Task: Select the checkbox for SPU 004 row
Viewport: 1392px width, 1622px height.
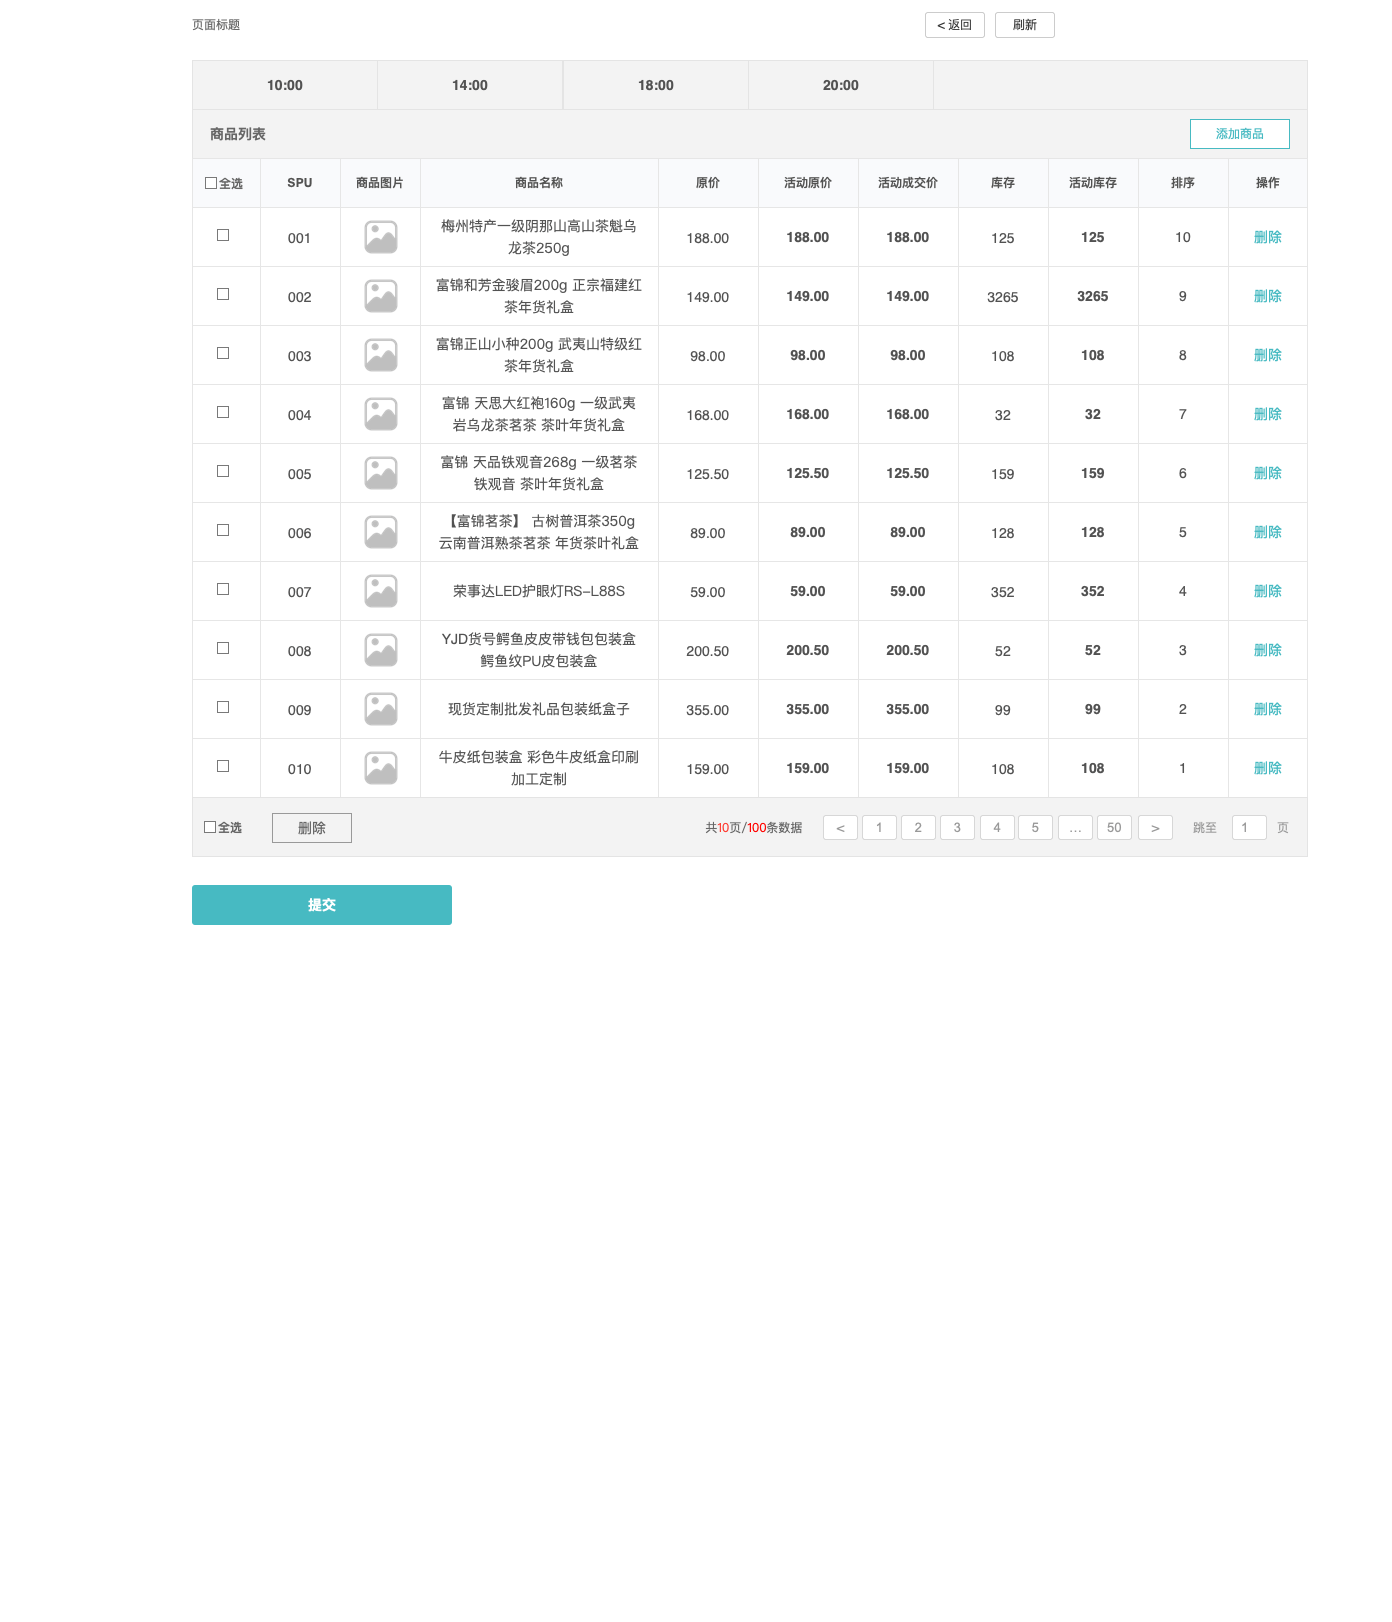Action: pyautogui.click(x=223, y=412)
